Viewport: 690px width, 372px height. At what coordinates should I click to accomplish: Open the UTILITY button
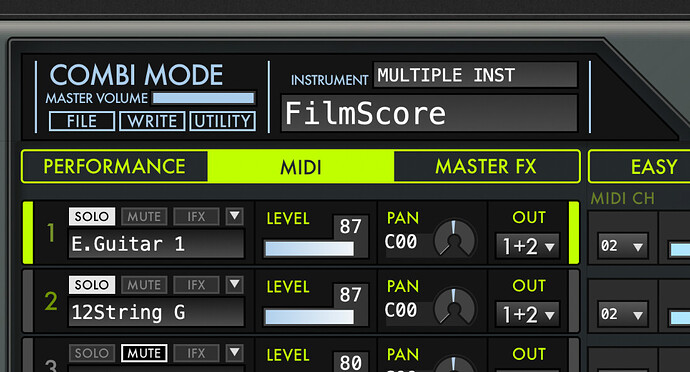[223, 121]
